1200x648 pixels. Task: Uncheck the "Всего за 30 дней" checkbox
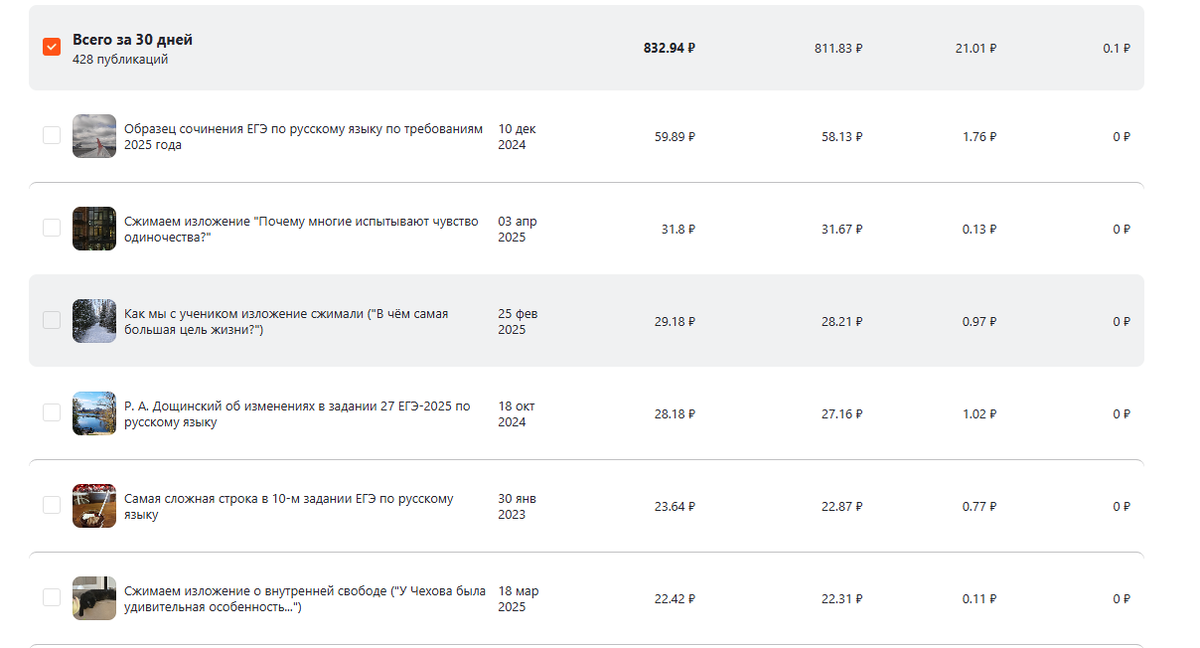click(51, 48)
